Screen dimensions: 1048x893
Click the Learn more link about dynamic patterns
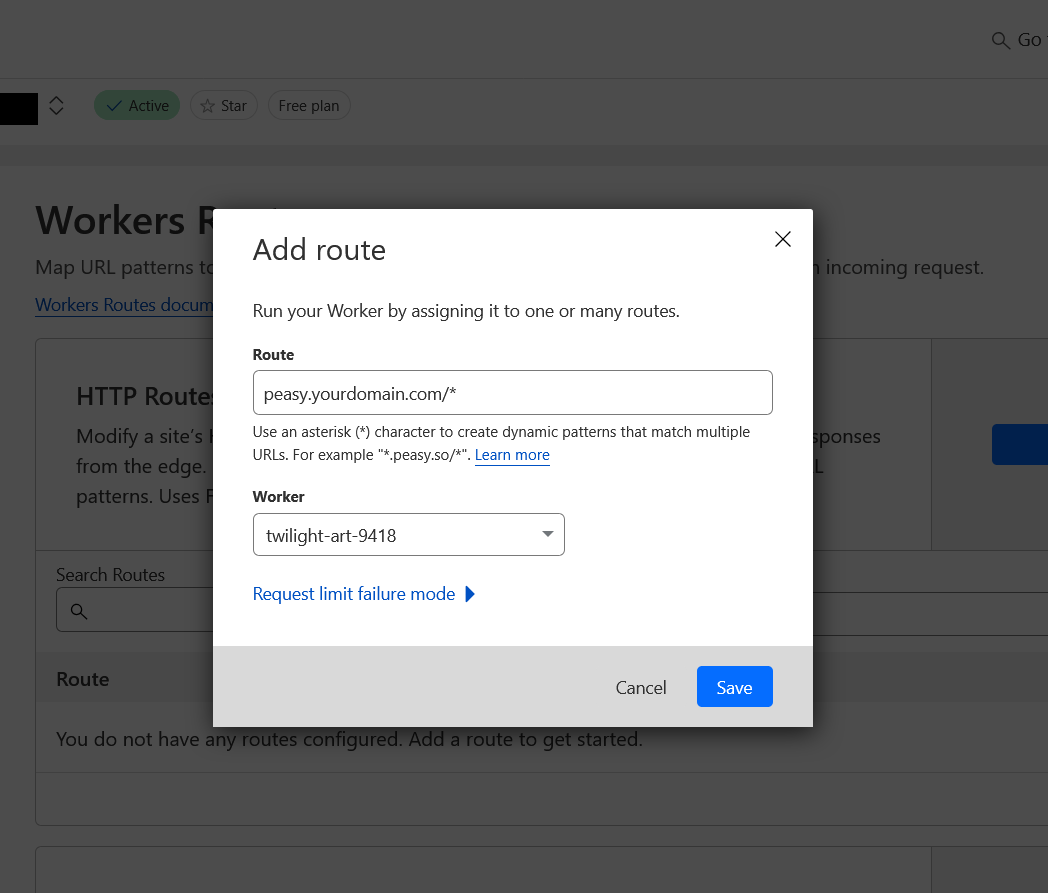512,455
